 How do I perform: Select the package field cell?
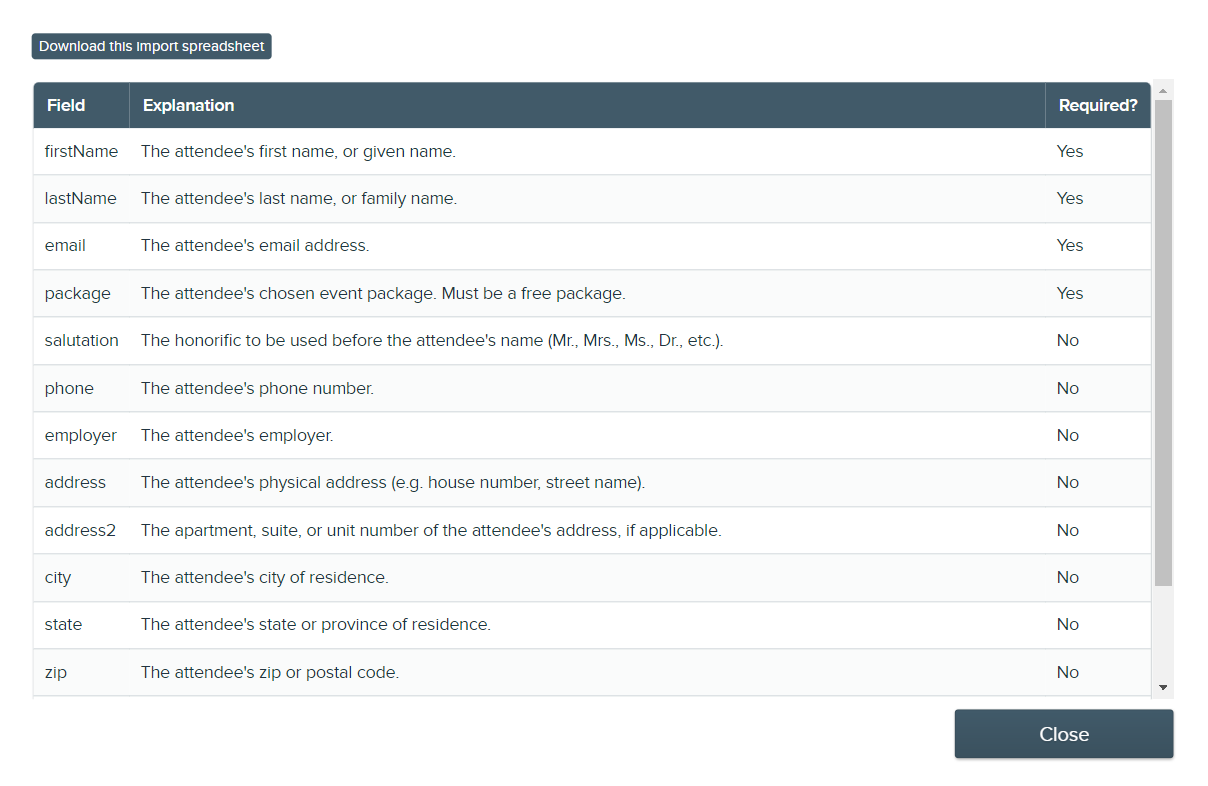81,294
